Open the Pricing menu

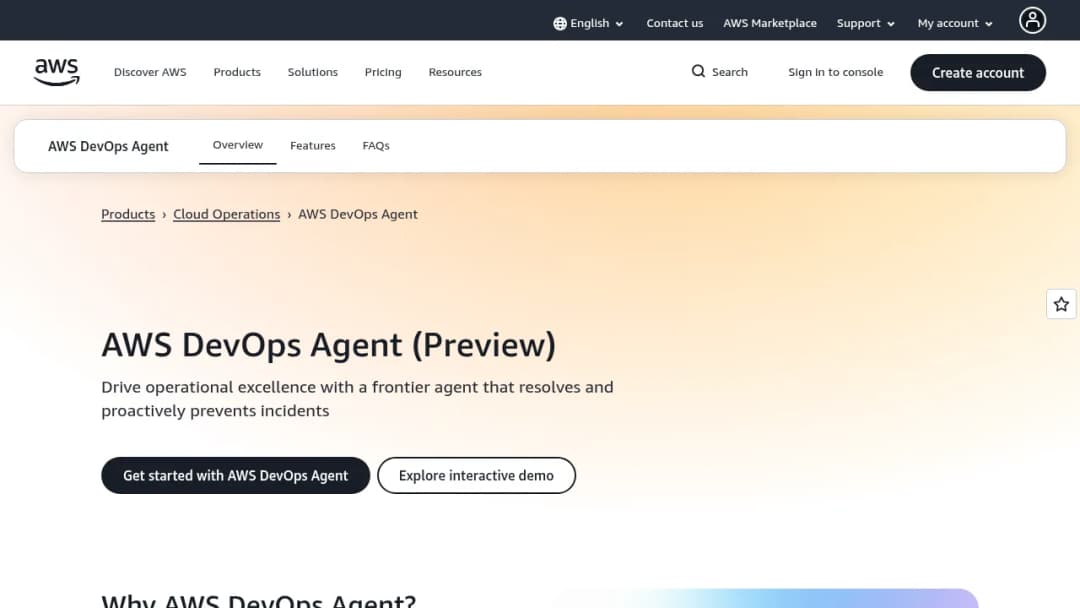coord(383,72)
